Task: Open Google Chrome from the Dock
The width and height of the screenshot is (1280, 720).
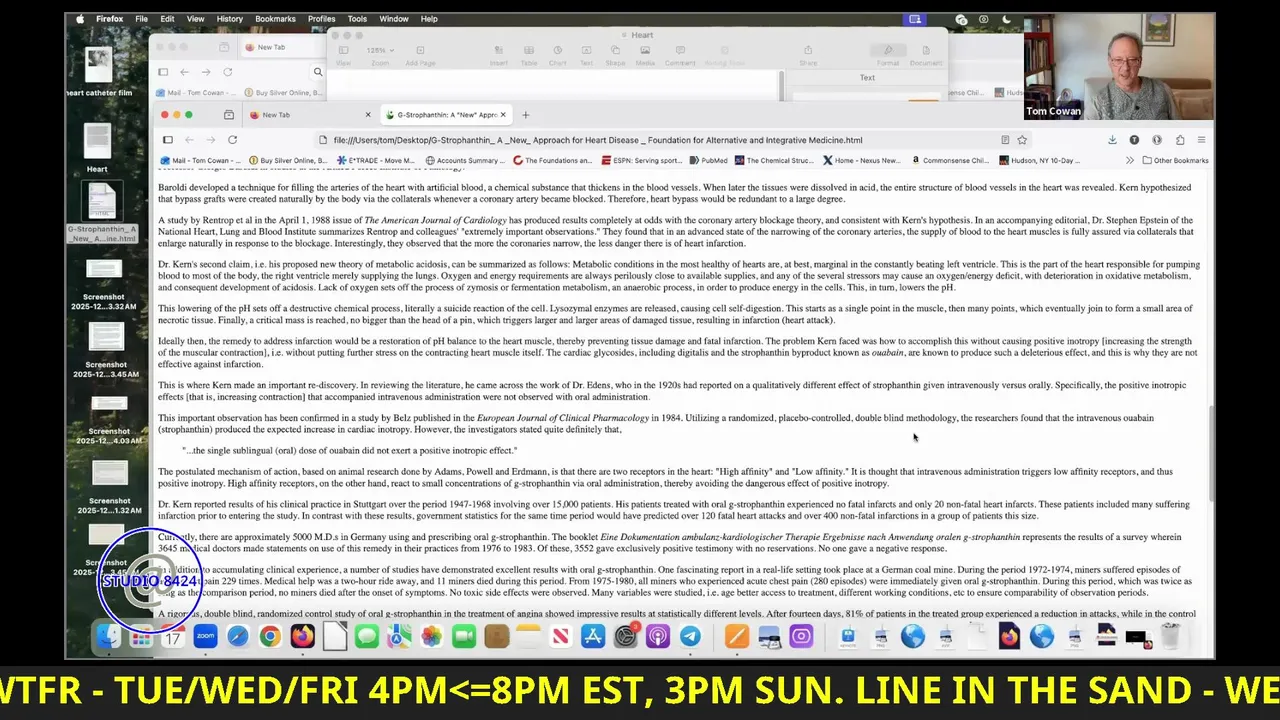Action: pyautogui.click(x=270, y=637)
